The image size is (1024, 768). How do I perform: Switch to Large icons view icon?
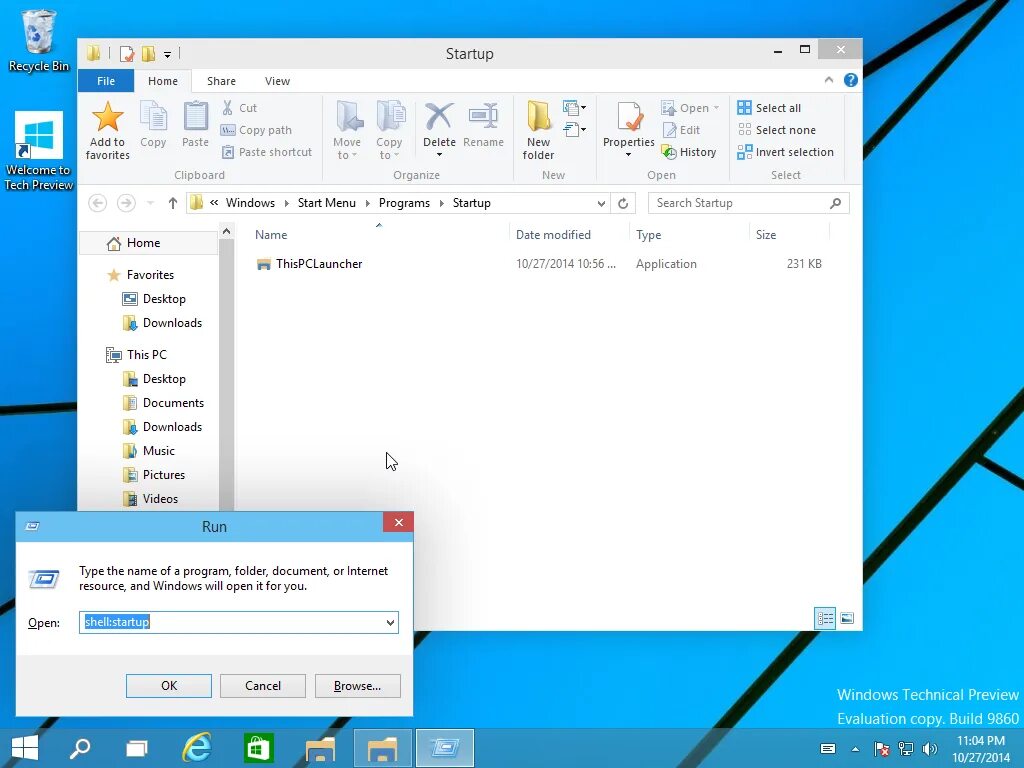pyautogui.click(x=847, y=618)
